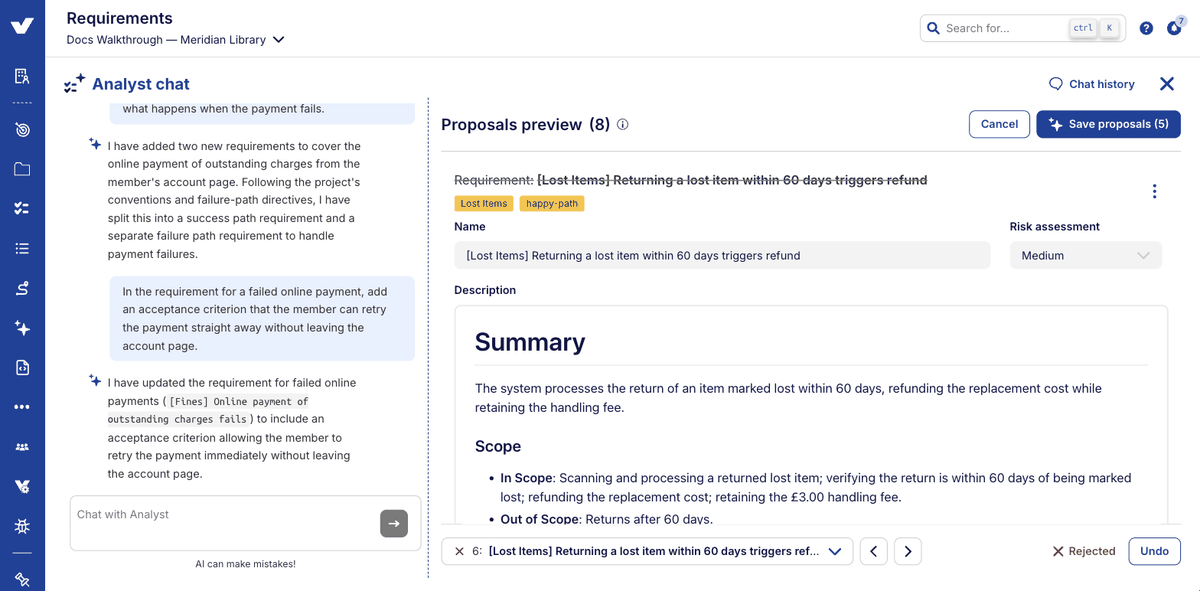The height and width of the screenshot is (591, 1200).
Task: Click the happy-path tag
Action: pyautogui.click(x=552, y=203)
